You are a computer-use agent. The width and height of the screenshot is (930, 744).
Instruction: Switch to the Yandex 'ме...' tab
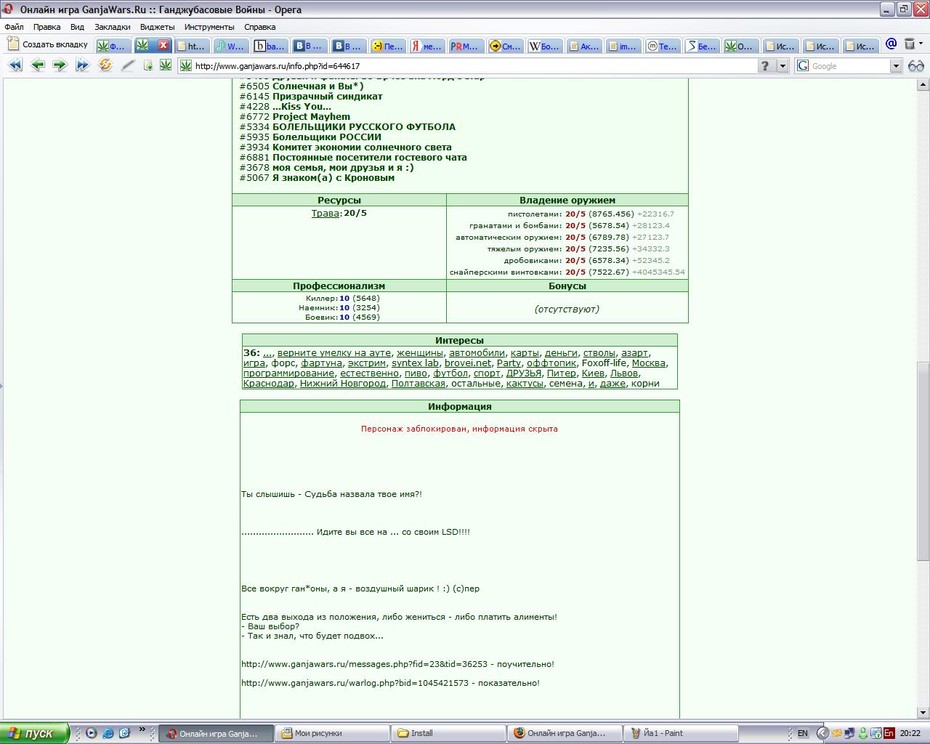[x=426, y=46]
